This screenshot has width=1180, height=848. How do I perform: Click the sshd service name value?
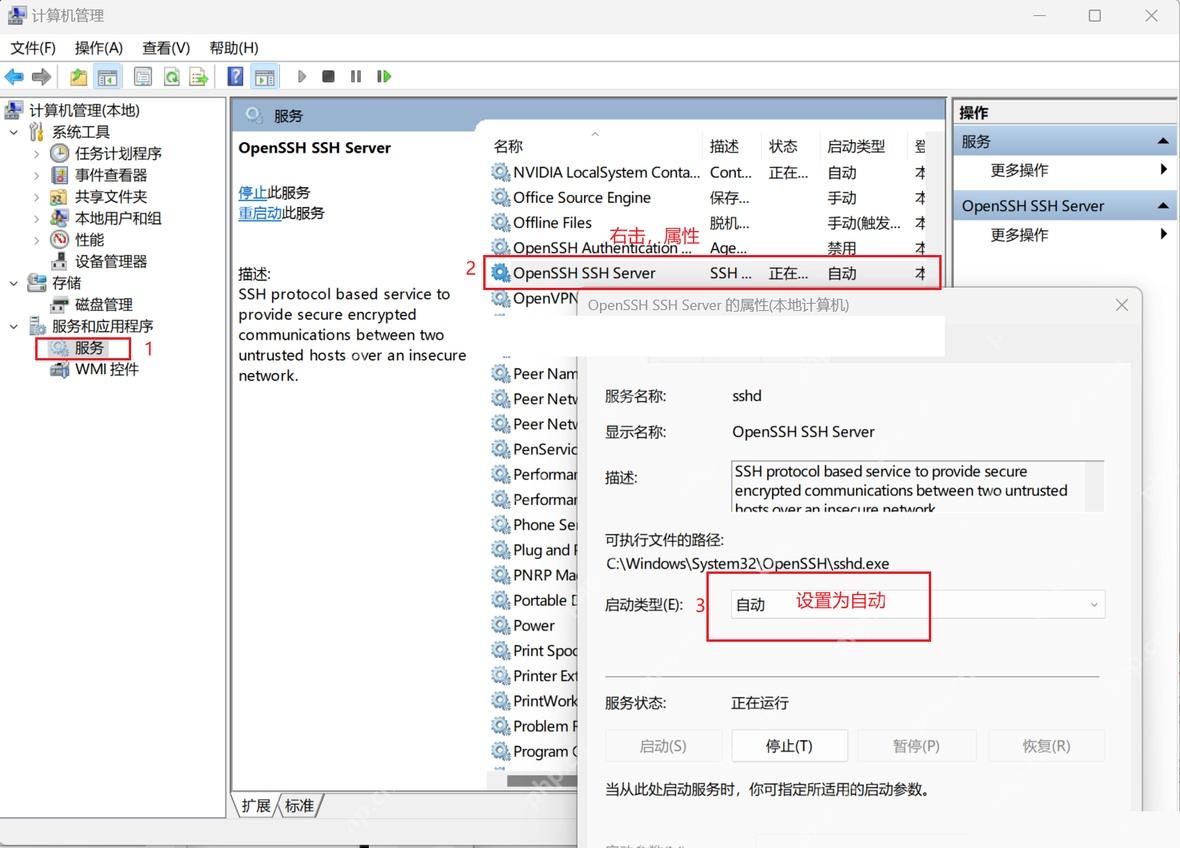click(x=747, y=396)
